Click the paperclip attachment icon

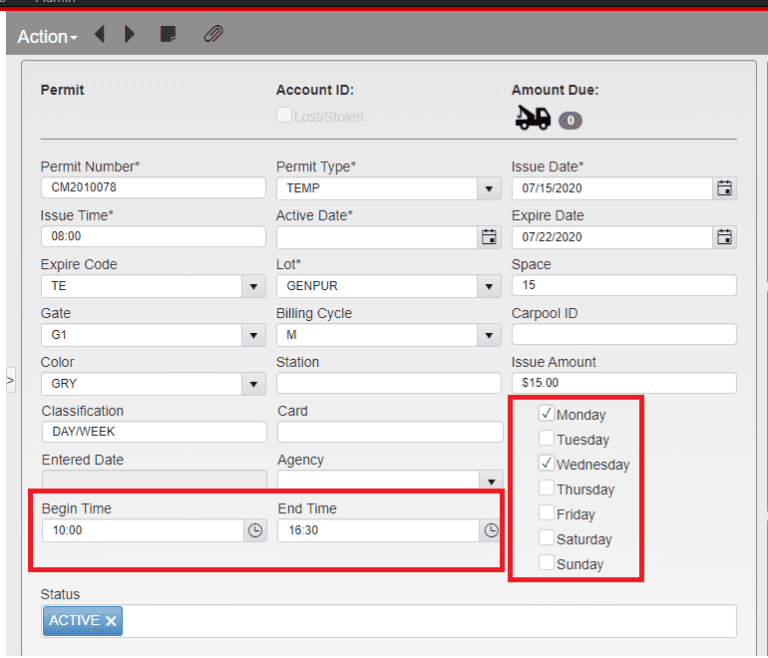click(x=213, y=35)
